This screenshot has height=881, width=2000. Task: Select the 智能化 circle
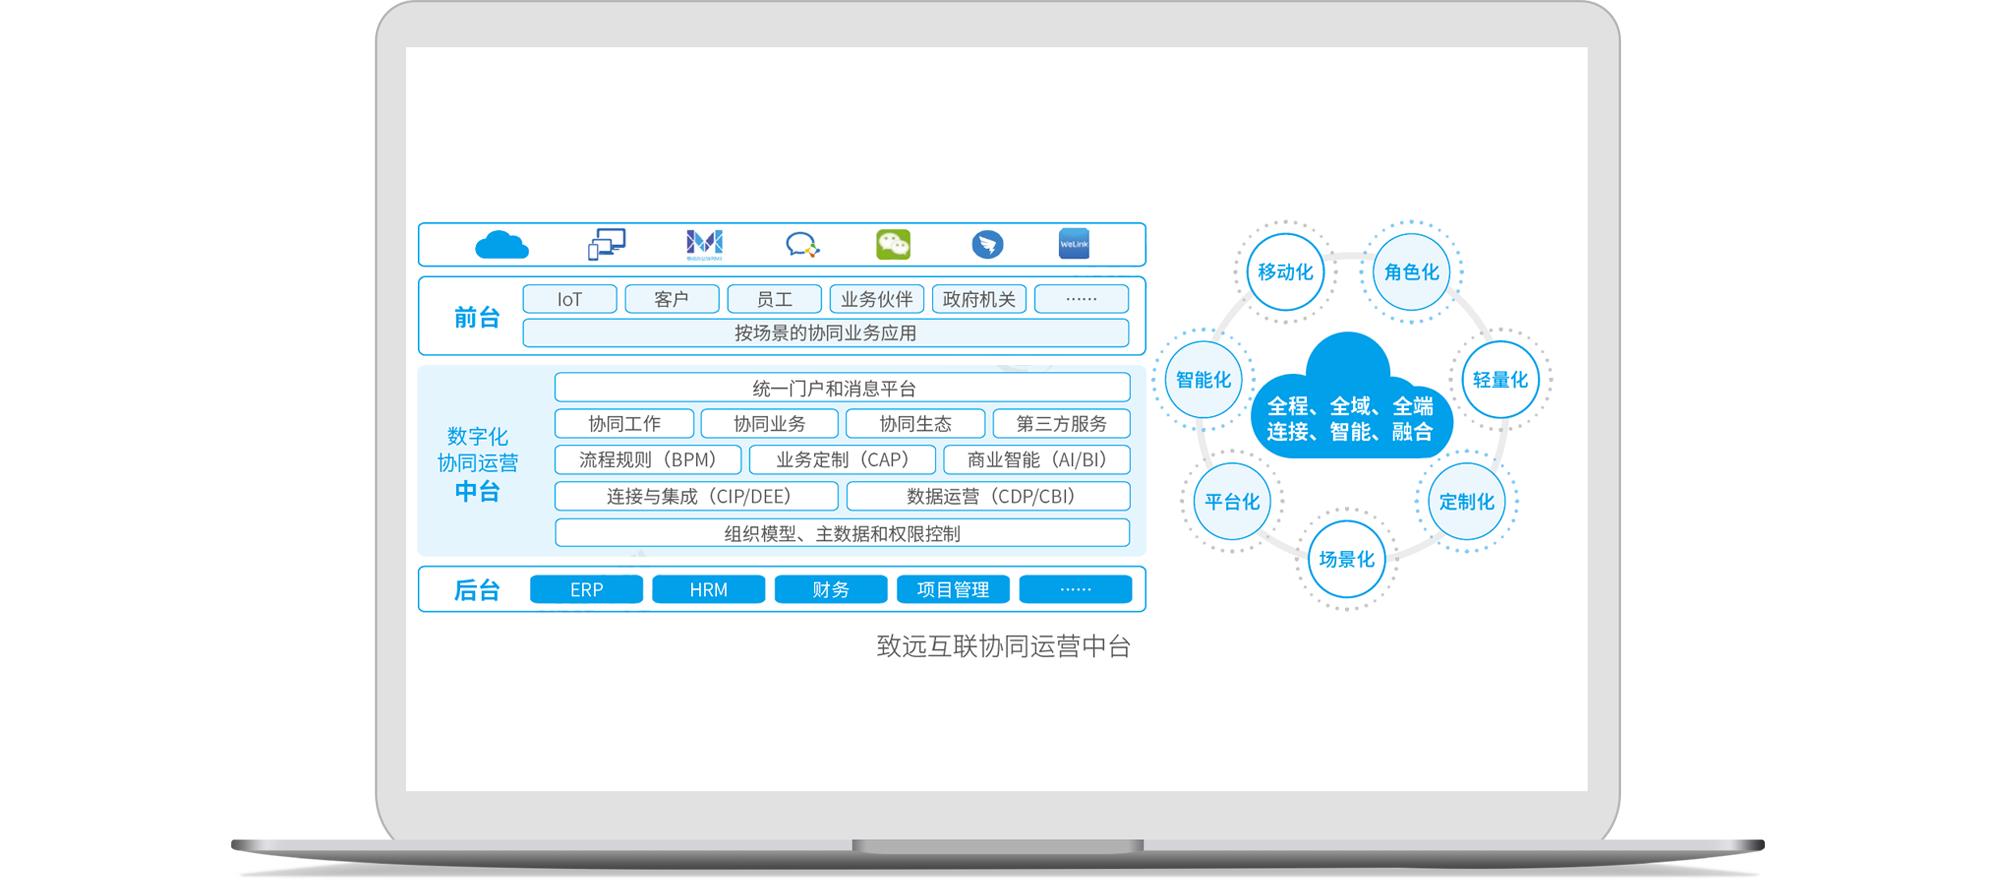[x=1203, y=380]
